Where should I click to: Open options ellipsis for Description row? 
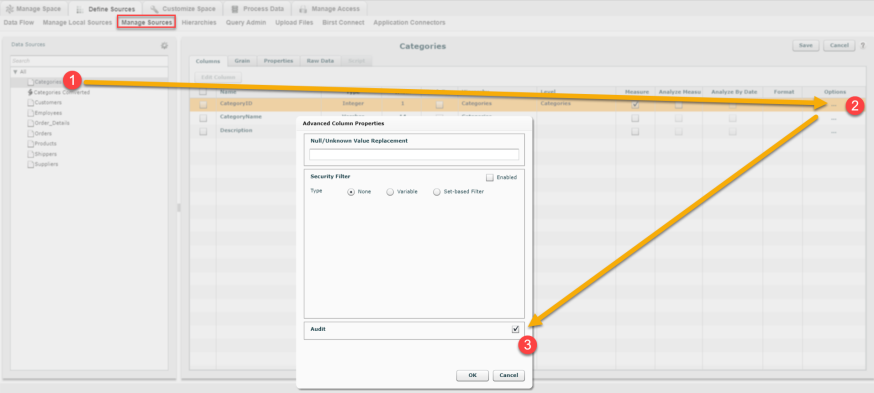833,132
